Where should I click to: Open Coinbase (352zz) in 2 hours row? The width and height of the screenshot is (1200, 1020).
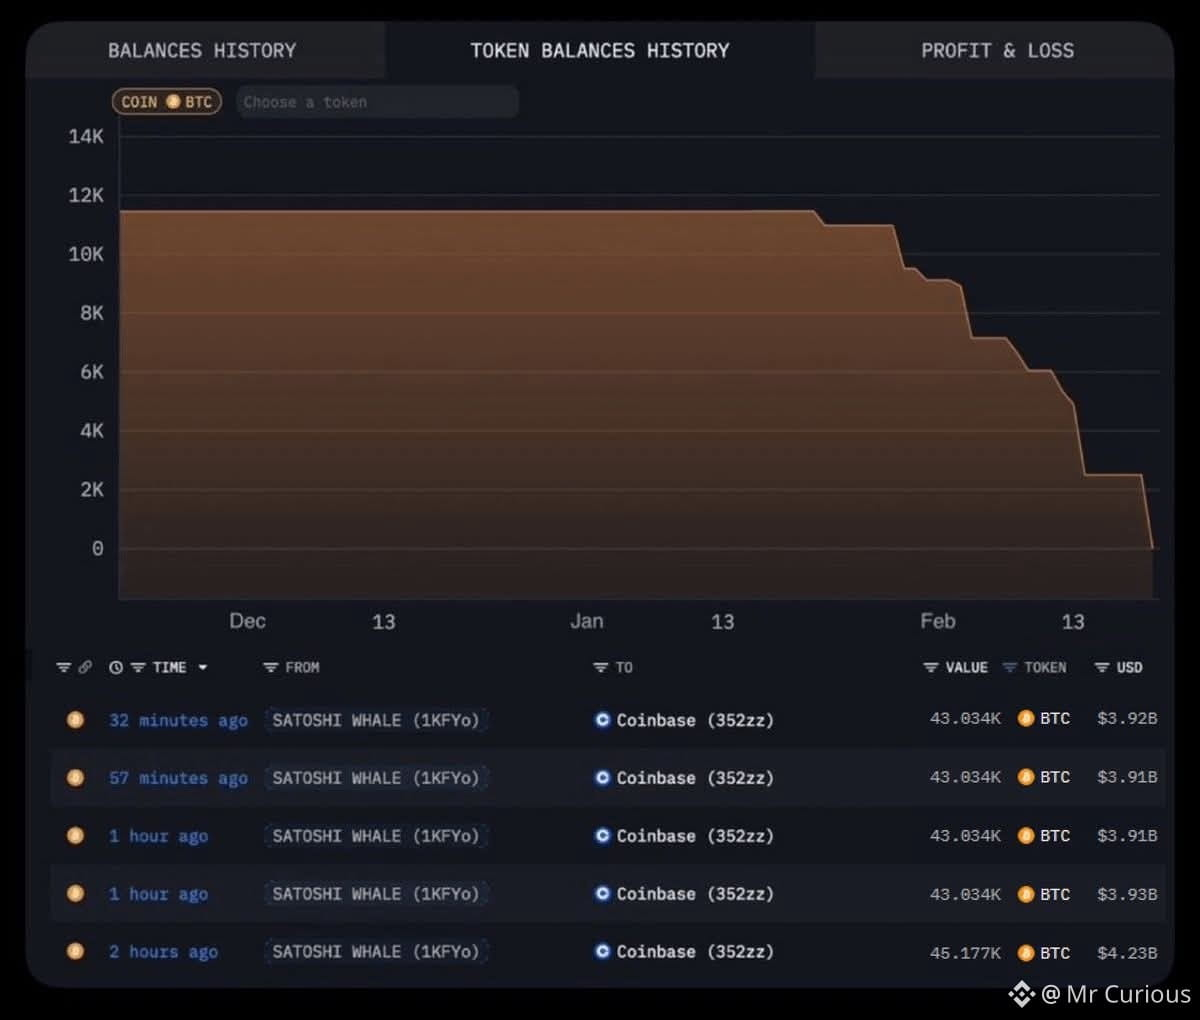695,952
